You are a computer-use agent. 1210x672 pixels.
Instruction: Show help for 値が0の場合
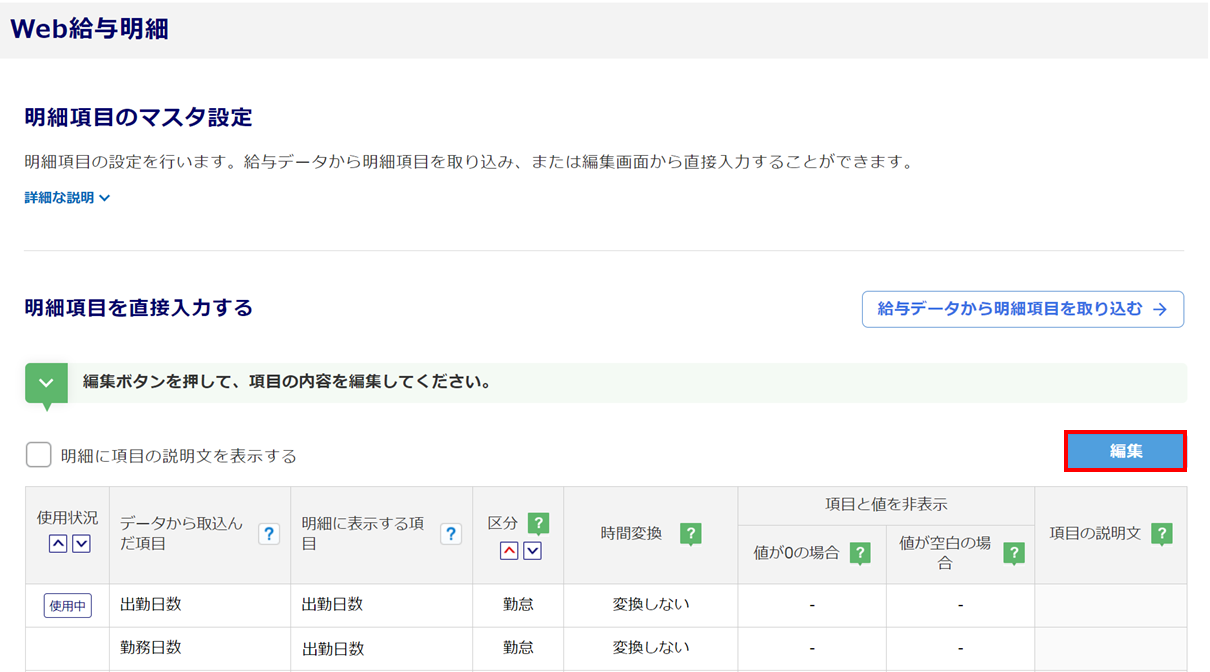tap(860, 553)
